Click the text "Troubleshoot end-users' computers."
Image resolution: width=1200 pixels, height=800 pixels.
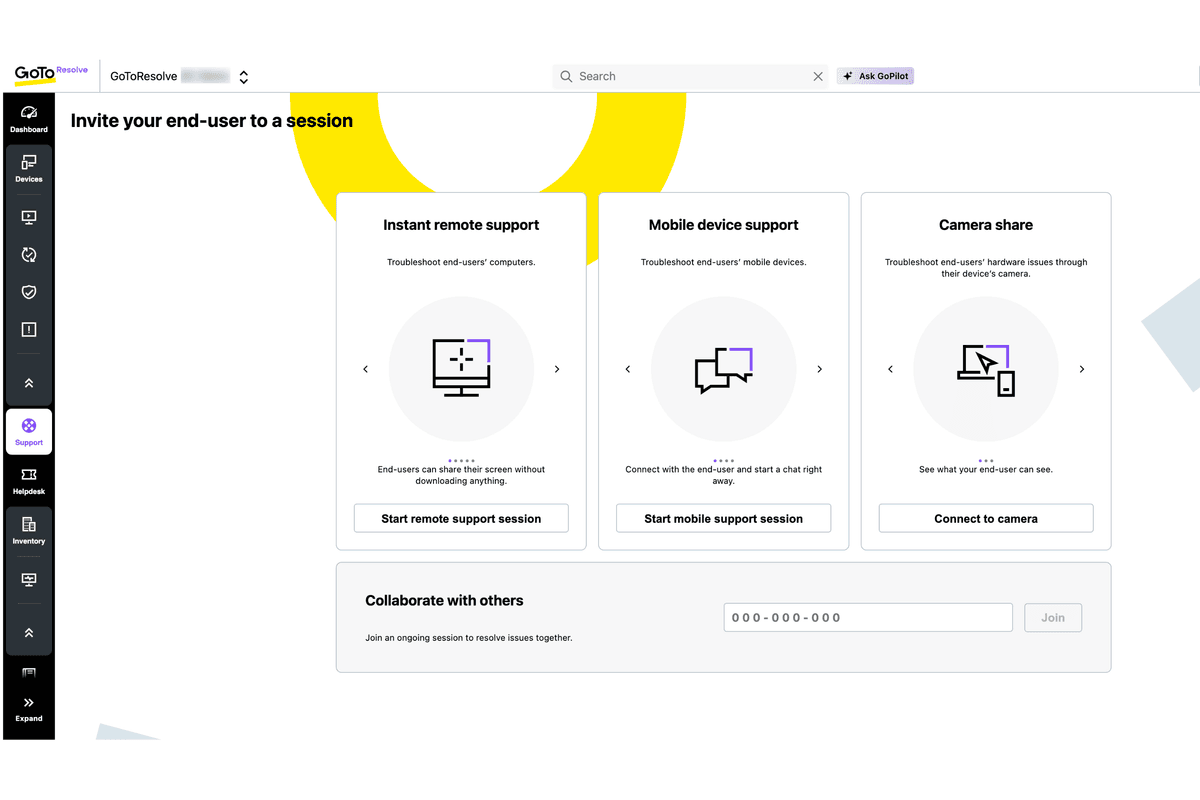[461, 262]
